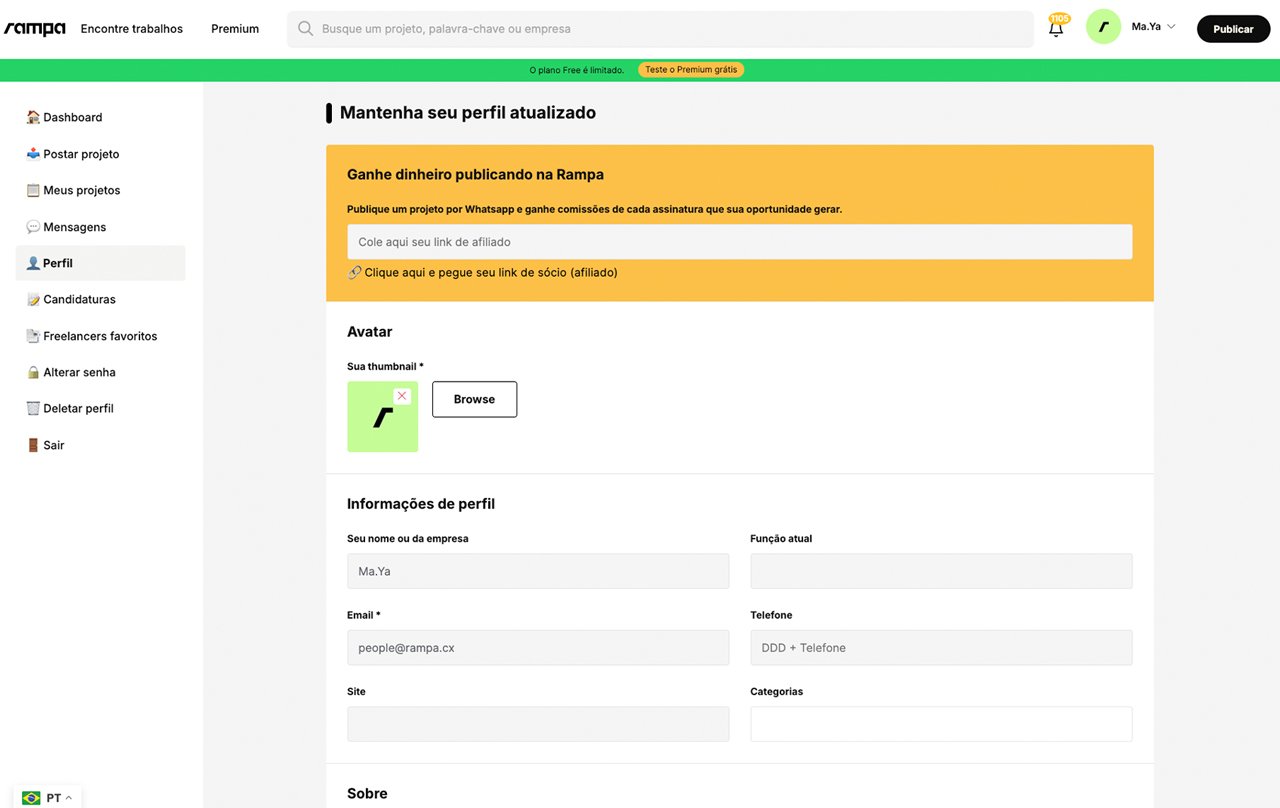
Task: Click the Rampa logo in header
Action: tap(35, 29)
